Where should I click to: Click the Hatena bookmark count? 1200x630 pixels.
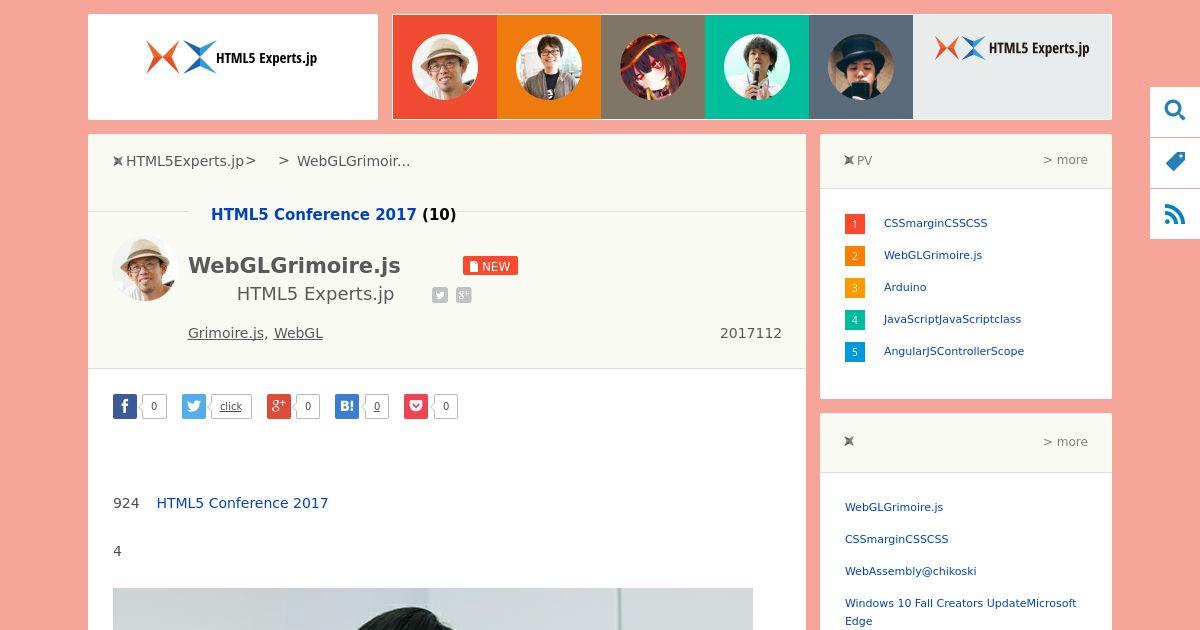[x=376, y=406]
